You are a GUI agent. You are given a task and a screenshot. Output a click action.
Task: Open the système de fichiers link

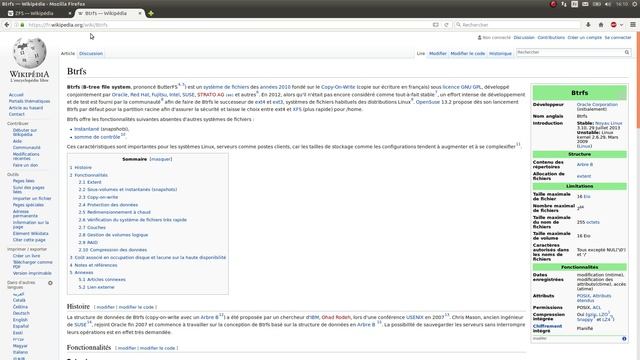226,87
